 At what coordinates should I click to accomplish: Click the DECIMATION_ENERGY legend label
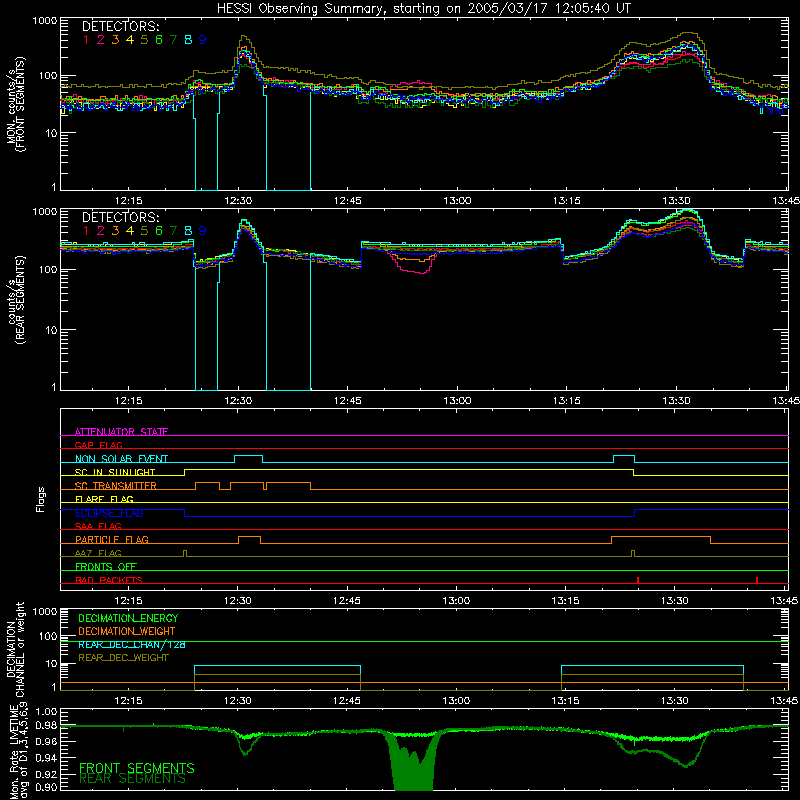pos(128,618)
